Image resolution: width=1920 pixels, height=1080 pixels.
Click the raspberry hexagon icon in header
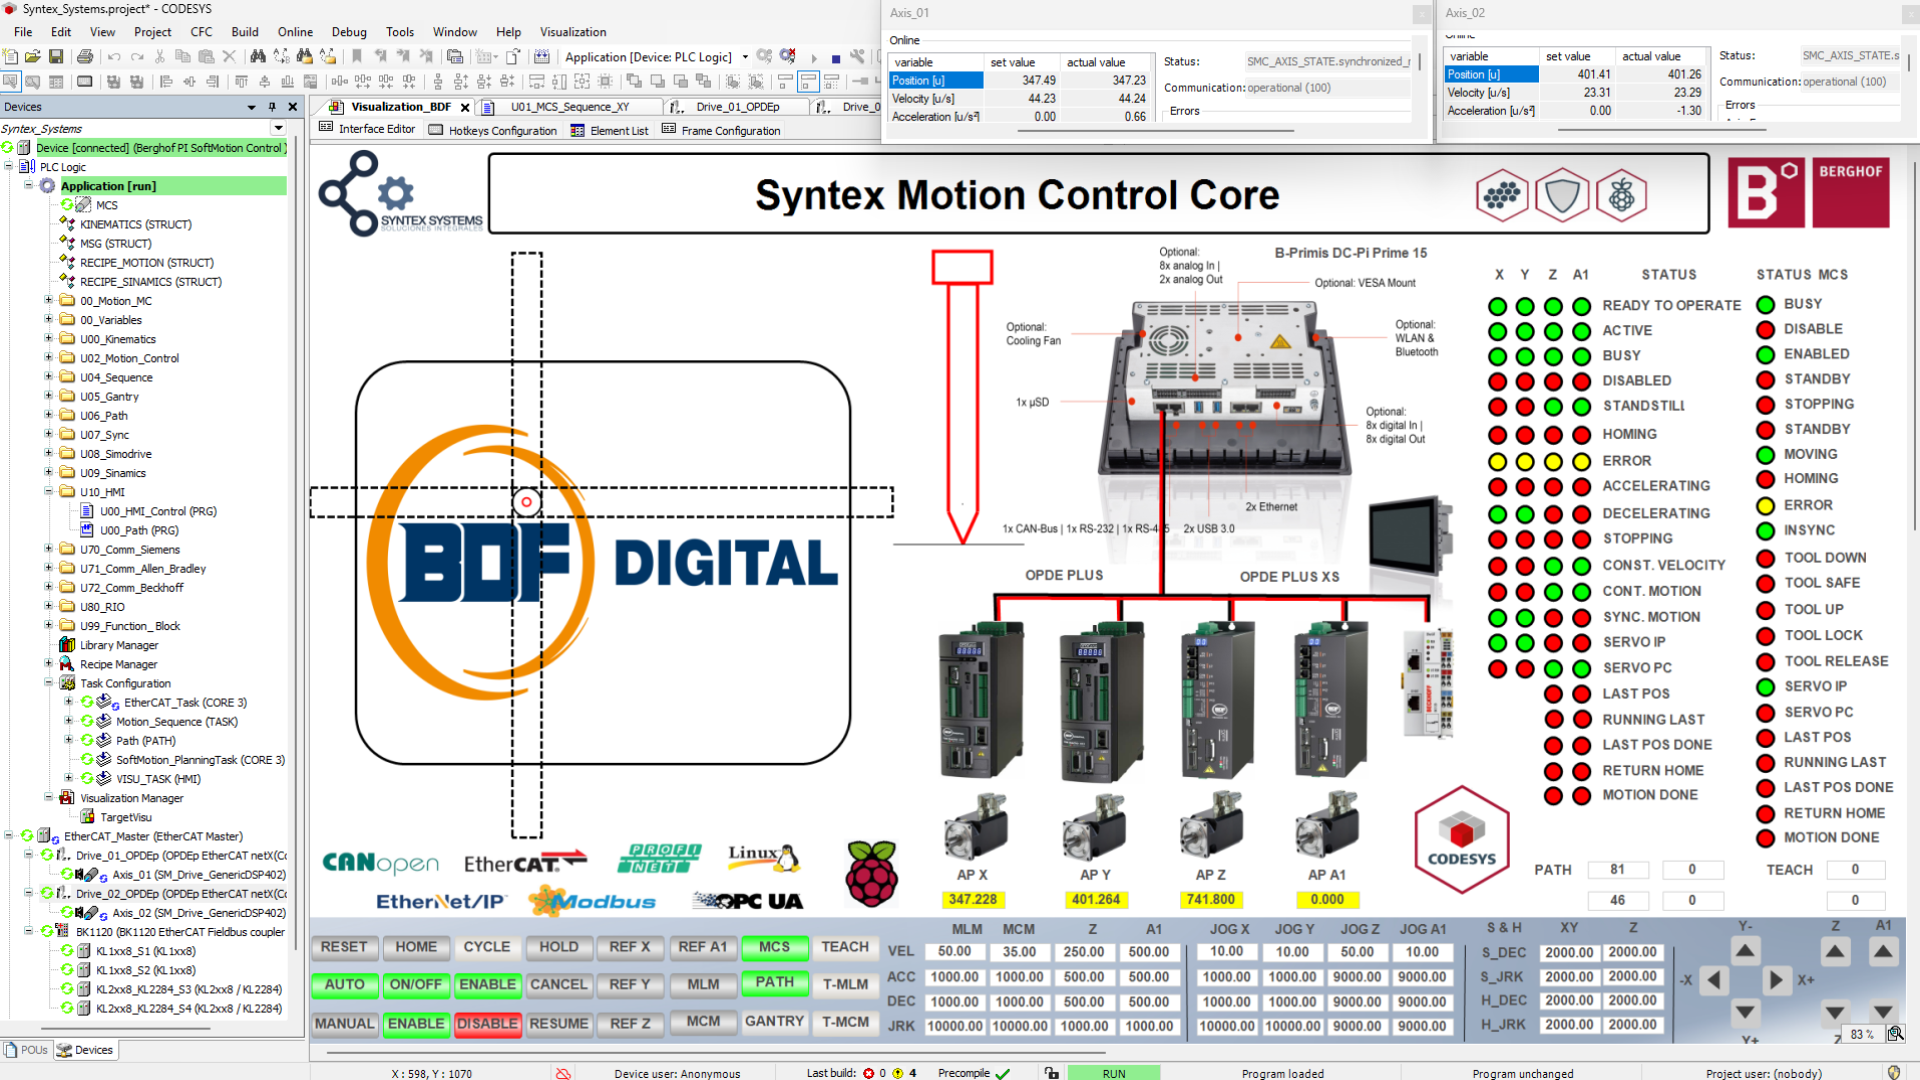[1621, 195]
